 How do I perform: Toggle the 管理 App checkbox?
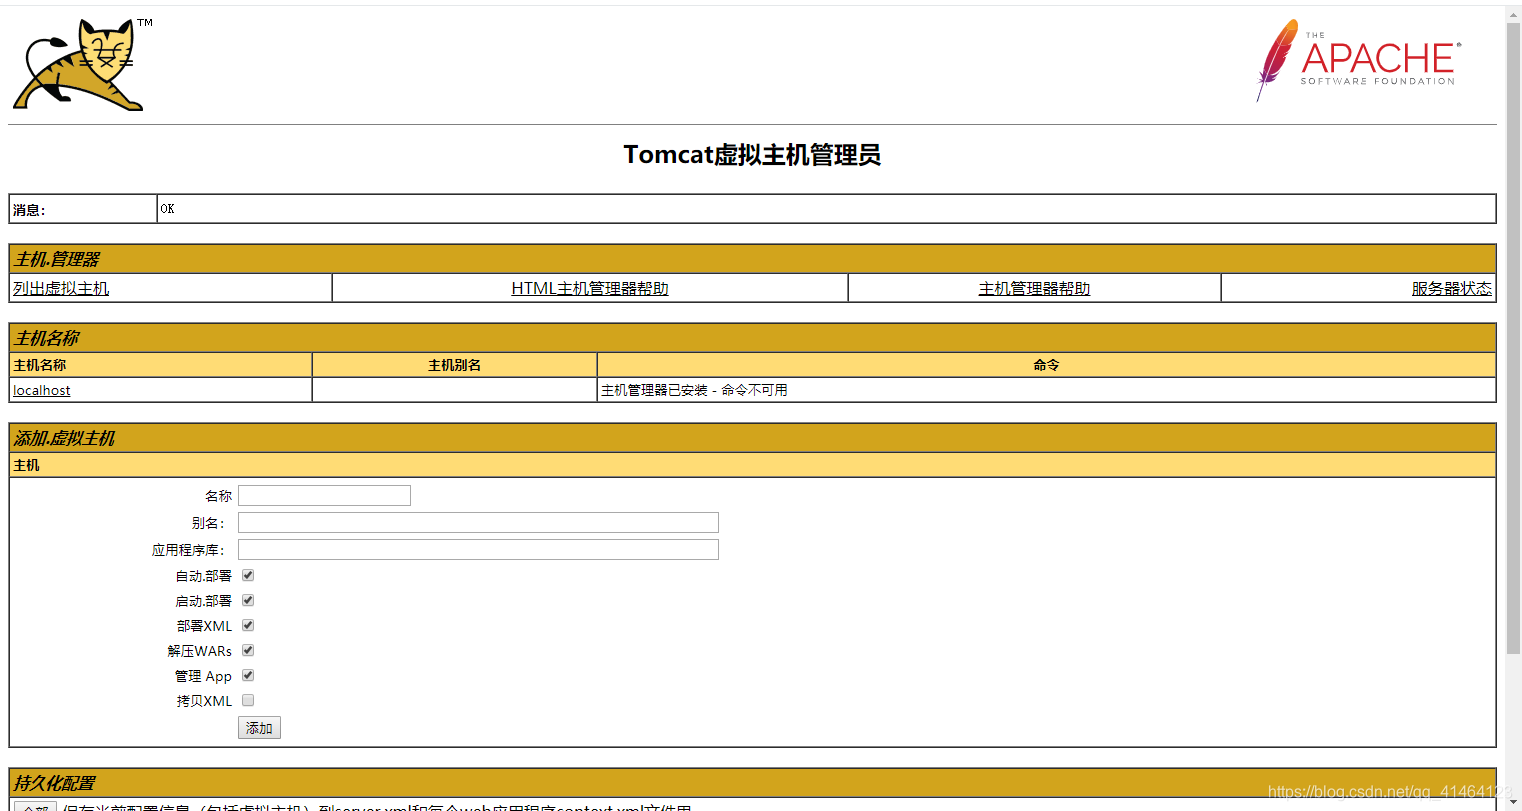pyautogui.click(x=248, y=675)
